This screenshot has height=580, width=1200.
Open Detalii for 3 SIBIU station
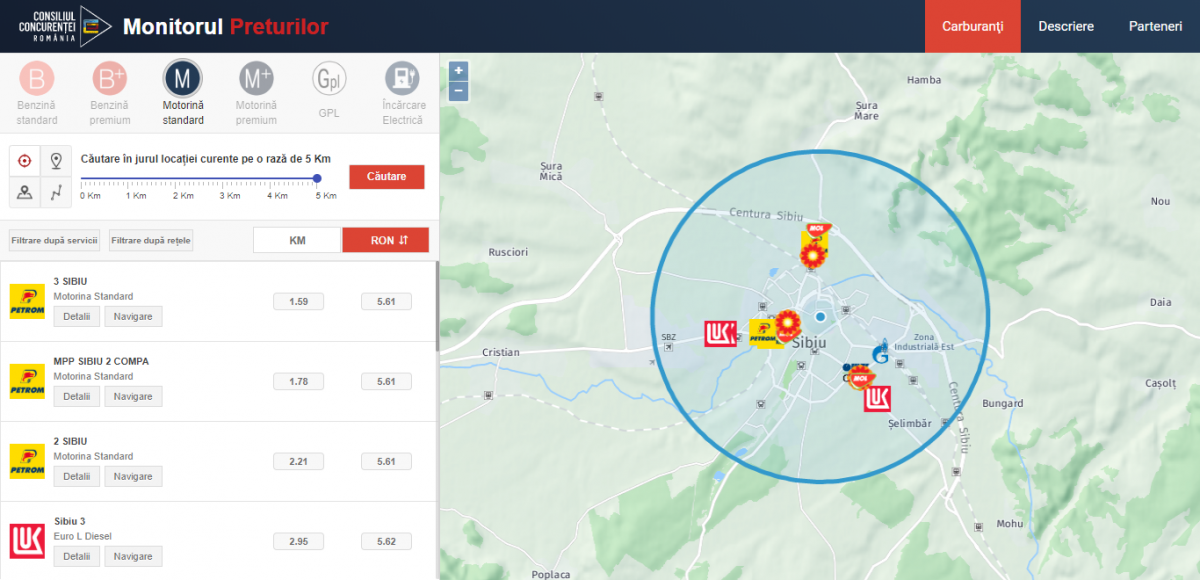coord(77,316)
